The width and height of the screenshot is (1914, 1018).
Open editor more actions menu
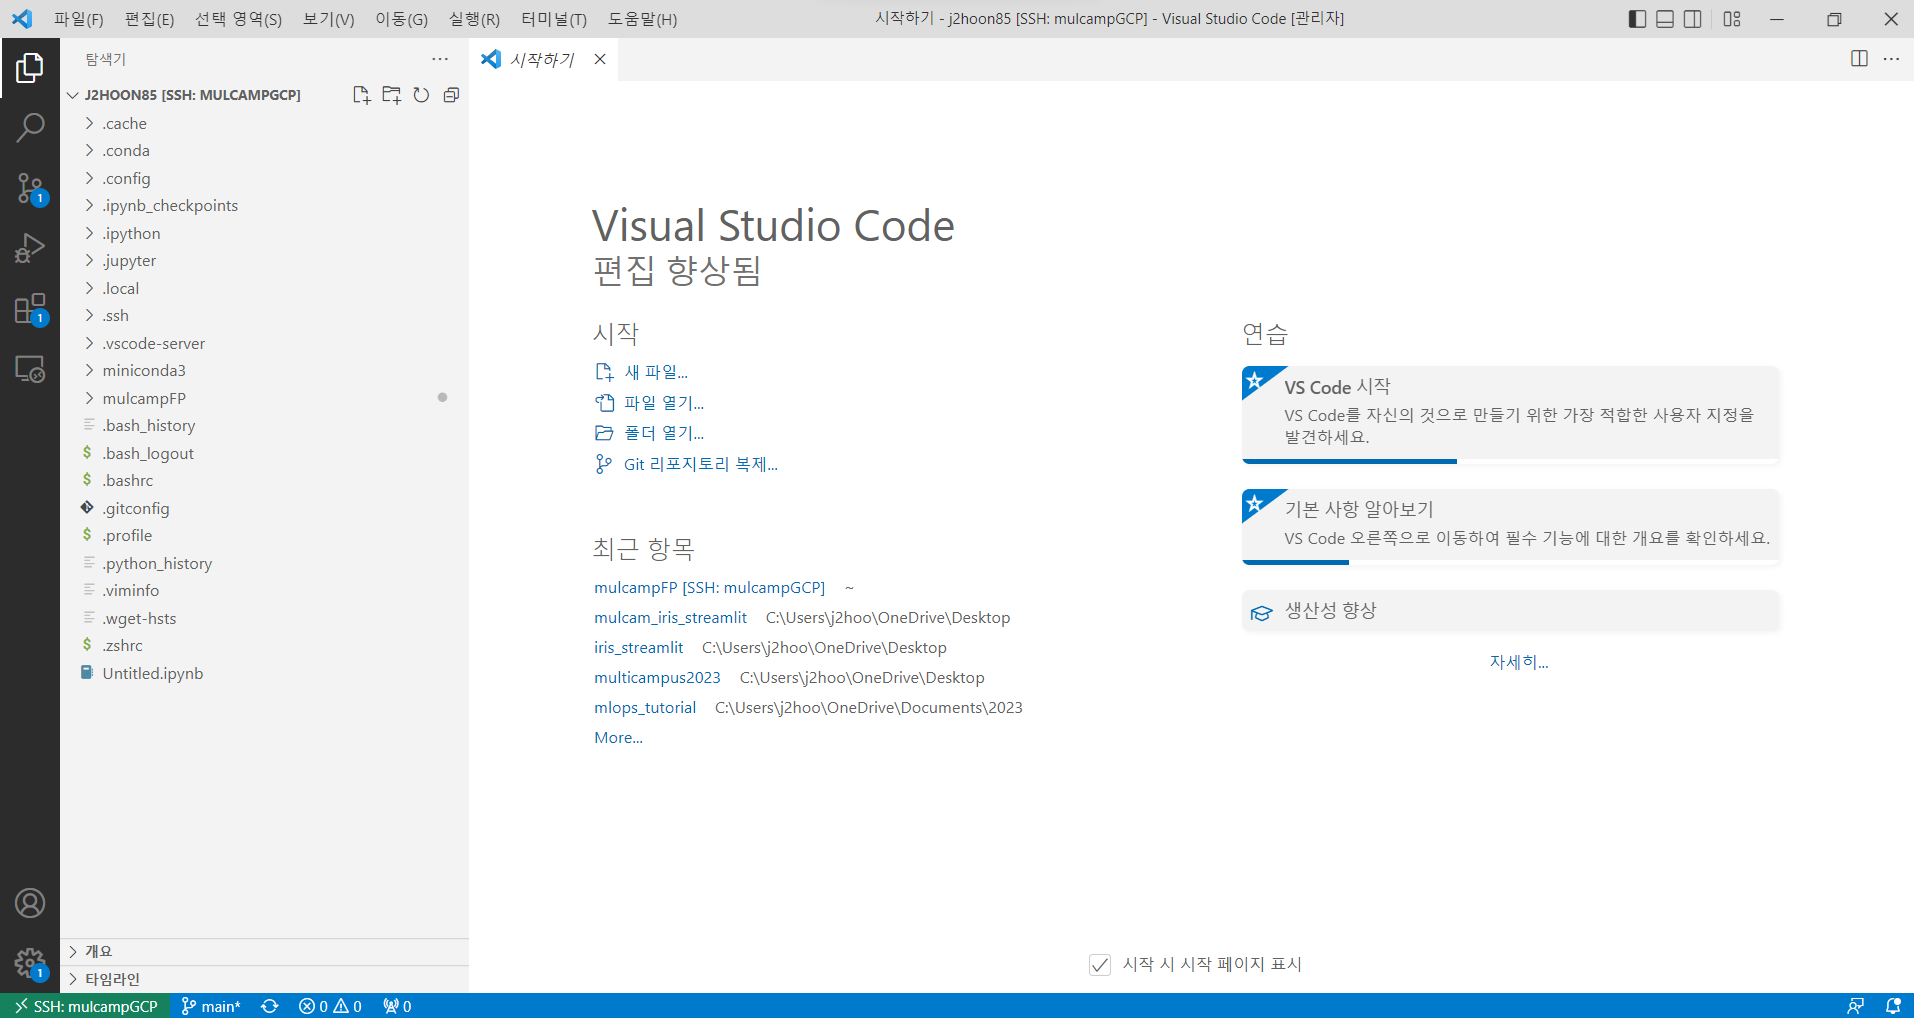point(1891,59)
